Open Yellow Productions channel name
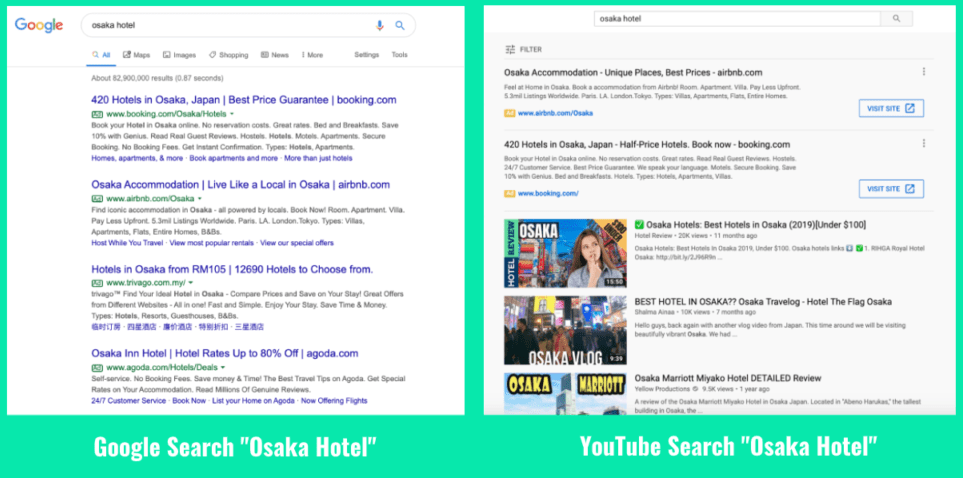963x478 pixels. point(662,389)
